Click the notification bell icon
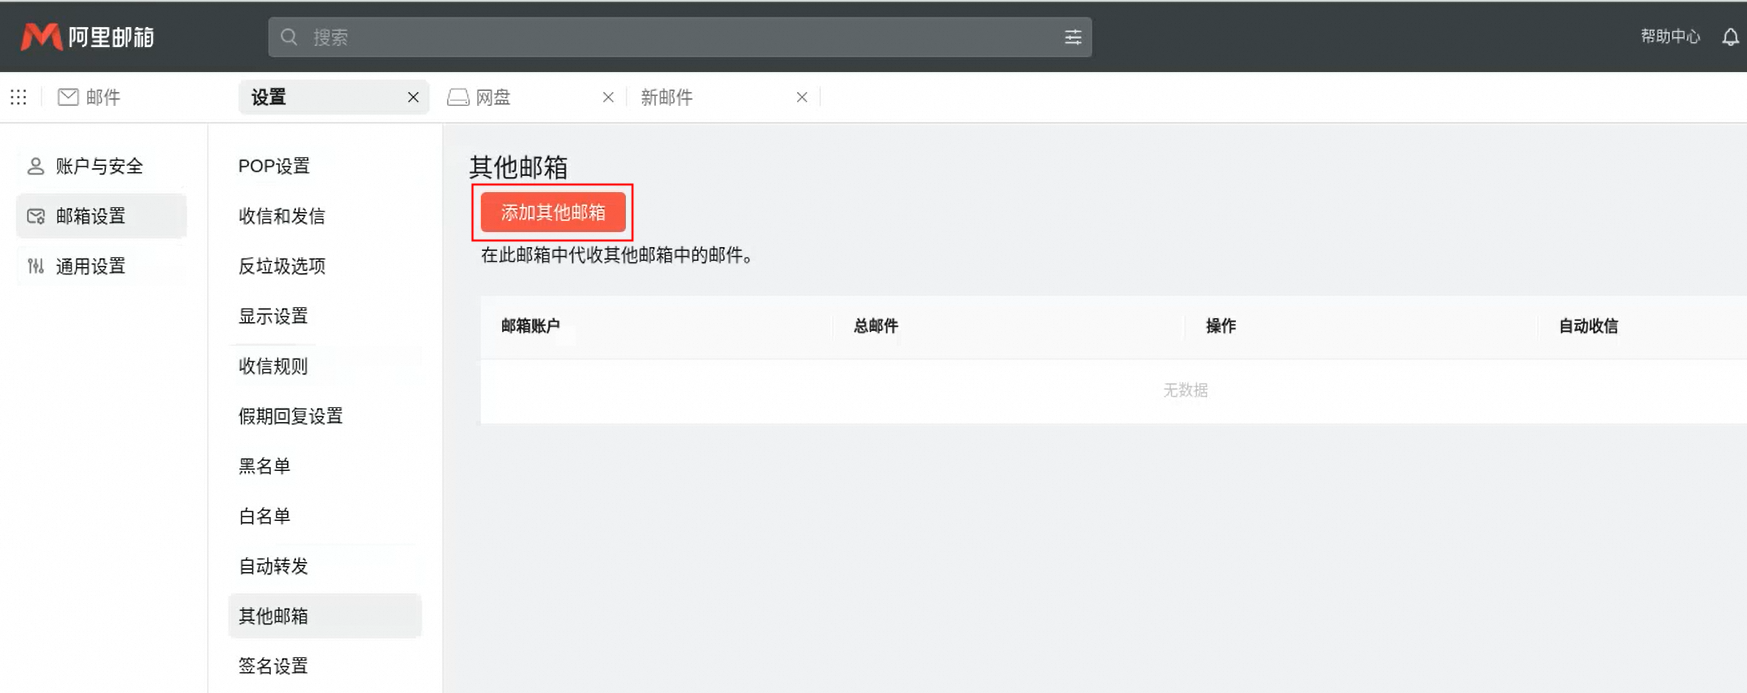The height and width of the screenshot is (693, 1747). tap(1730, 37)
